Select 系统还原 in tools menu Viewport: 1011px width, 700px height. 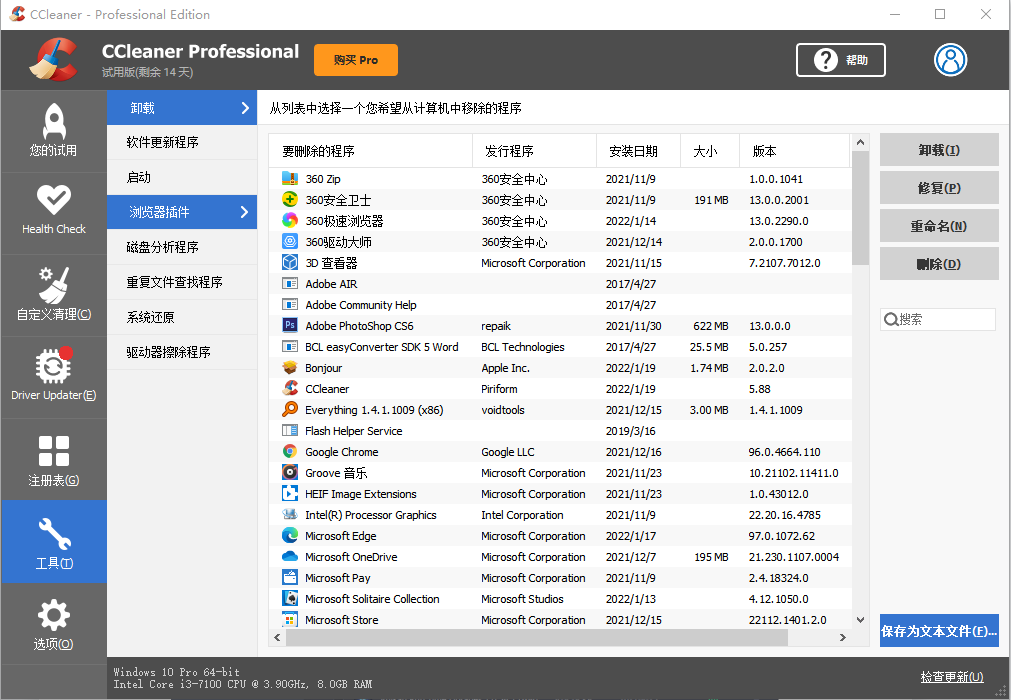(x=182, y=317)
